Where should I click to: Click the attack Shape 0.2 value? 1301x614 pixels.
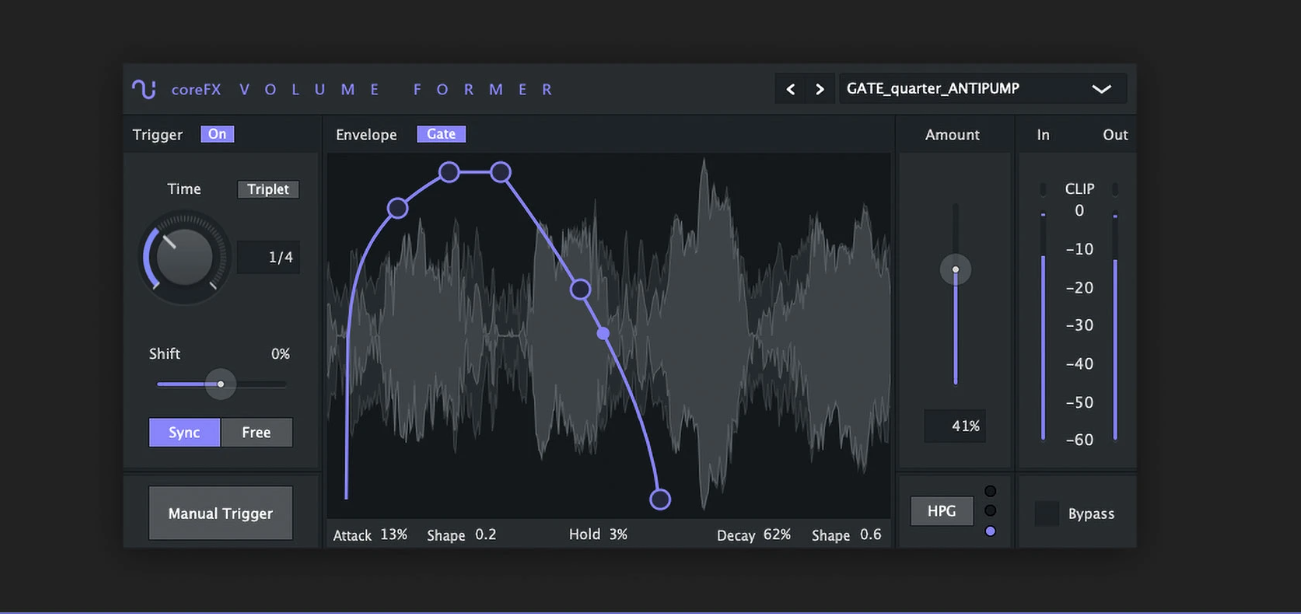(x=486, y=535)
